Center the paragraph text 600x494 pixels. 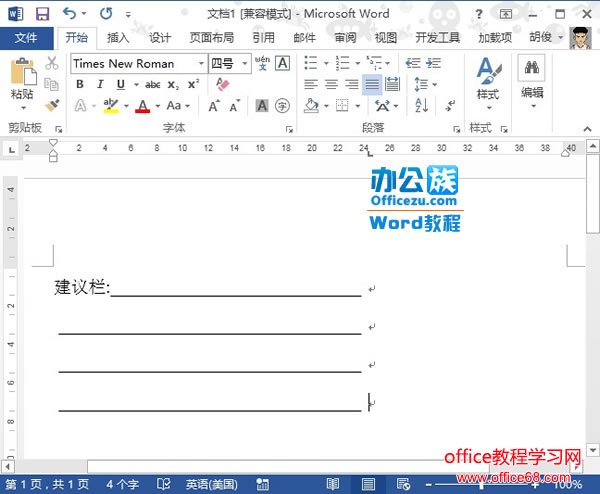(x=331, y=84)
